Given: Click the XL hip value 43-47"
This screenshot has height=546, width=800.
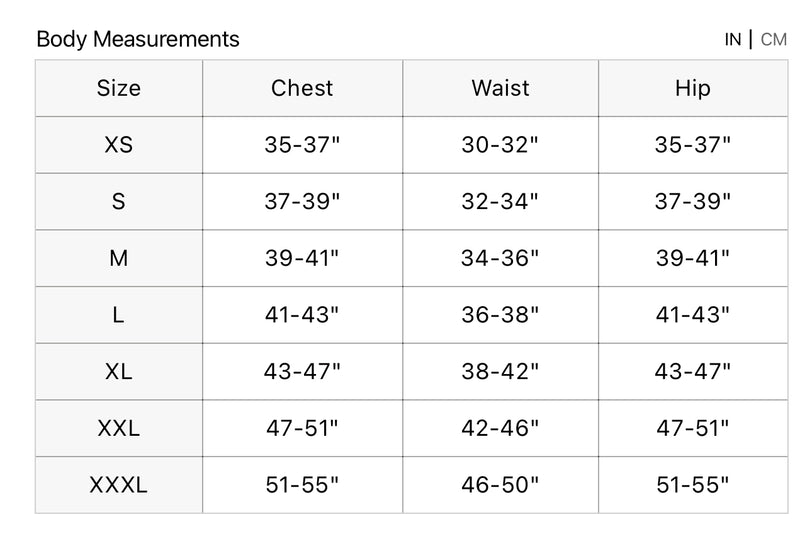Looking at the screenshot, I should click(x=692, y=372).
